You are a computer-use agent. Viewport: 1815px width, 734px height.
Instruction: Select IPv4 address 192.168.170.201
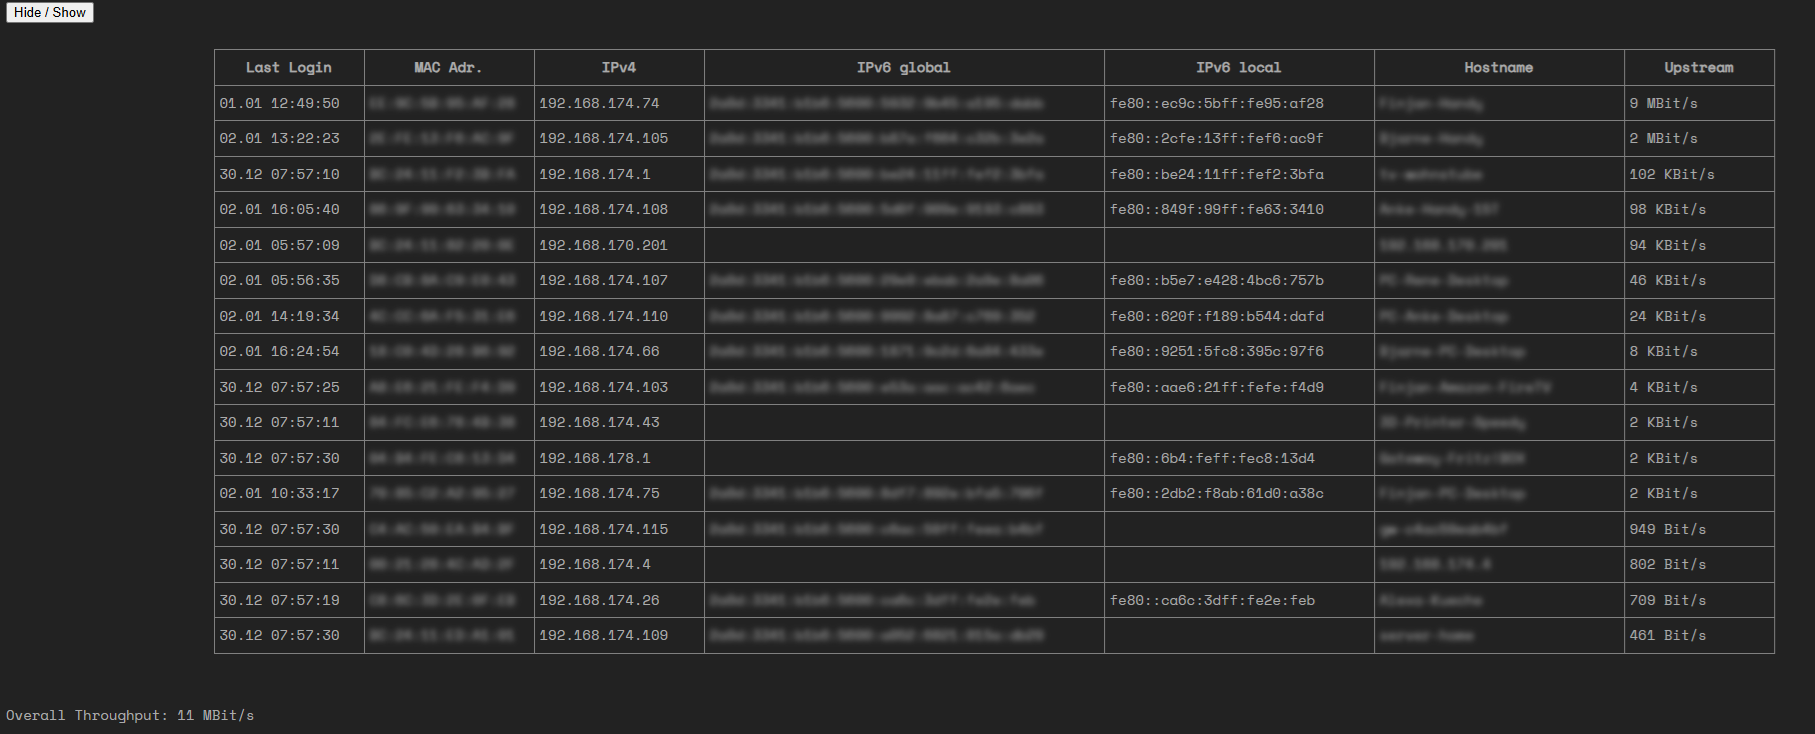pyautogui.click(x=604, y=245)
